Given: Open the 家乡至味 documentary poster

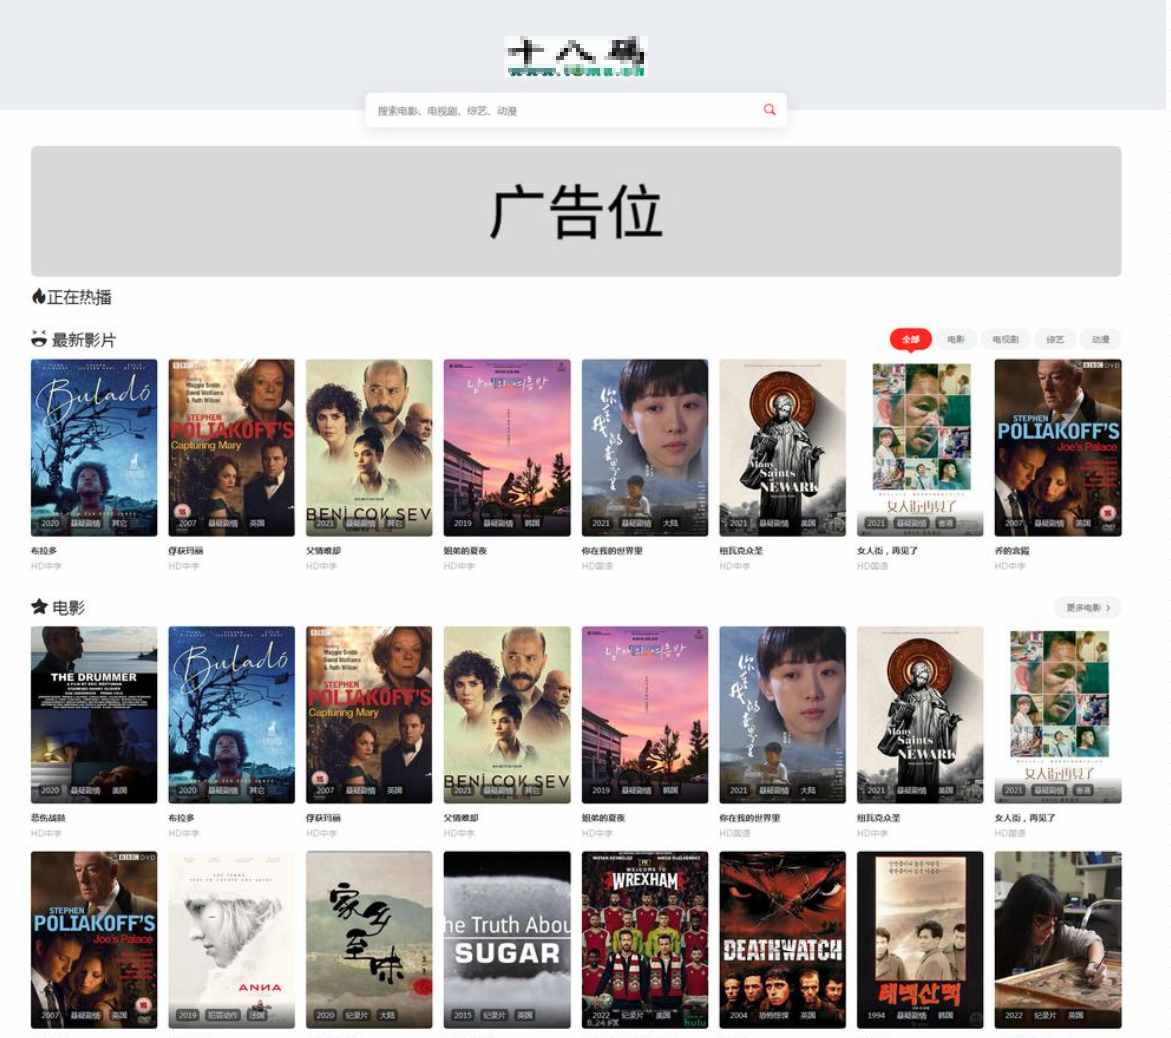Looking at the screenshot, I should [x=369, y=939].
